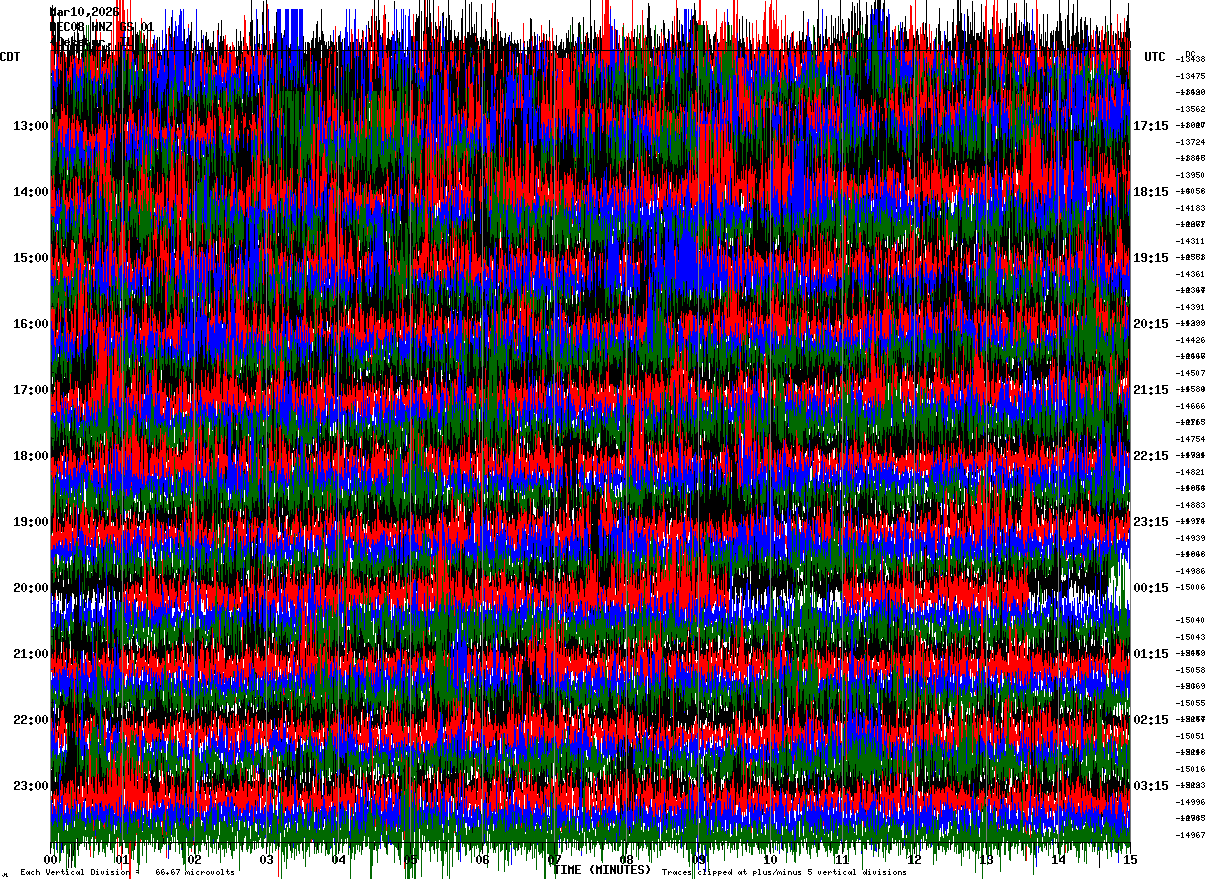The image size is (1210, 886).
Task: Click the 21:00 CDT row label
Action: pos(31,654)
